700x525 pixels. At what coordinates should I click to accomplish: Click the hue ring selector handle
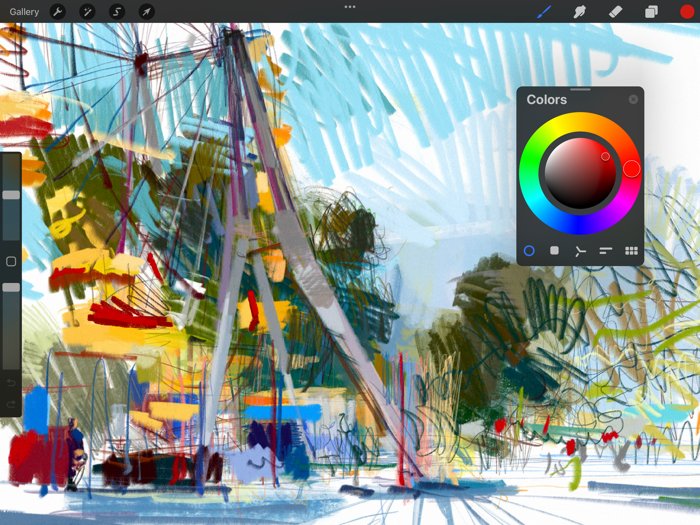pyautogui.click(x=631, y=168)
